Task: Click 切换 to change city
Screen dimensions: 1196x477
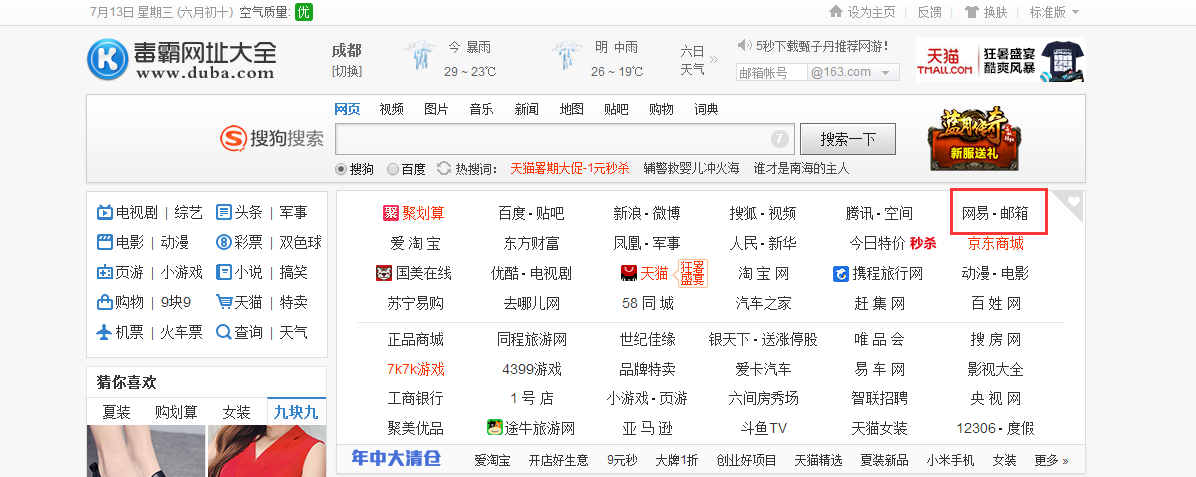Action: tap(346, 72)
